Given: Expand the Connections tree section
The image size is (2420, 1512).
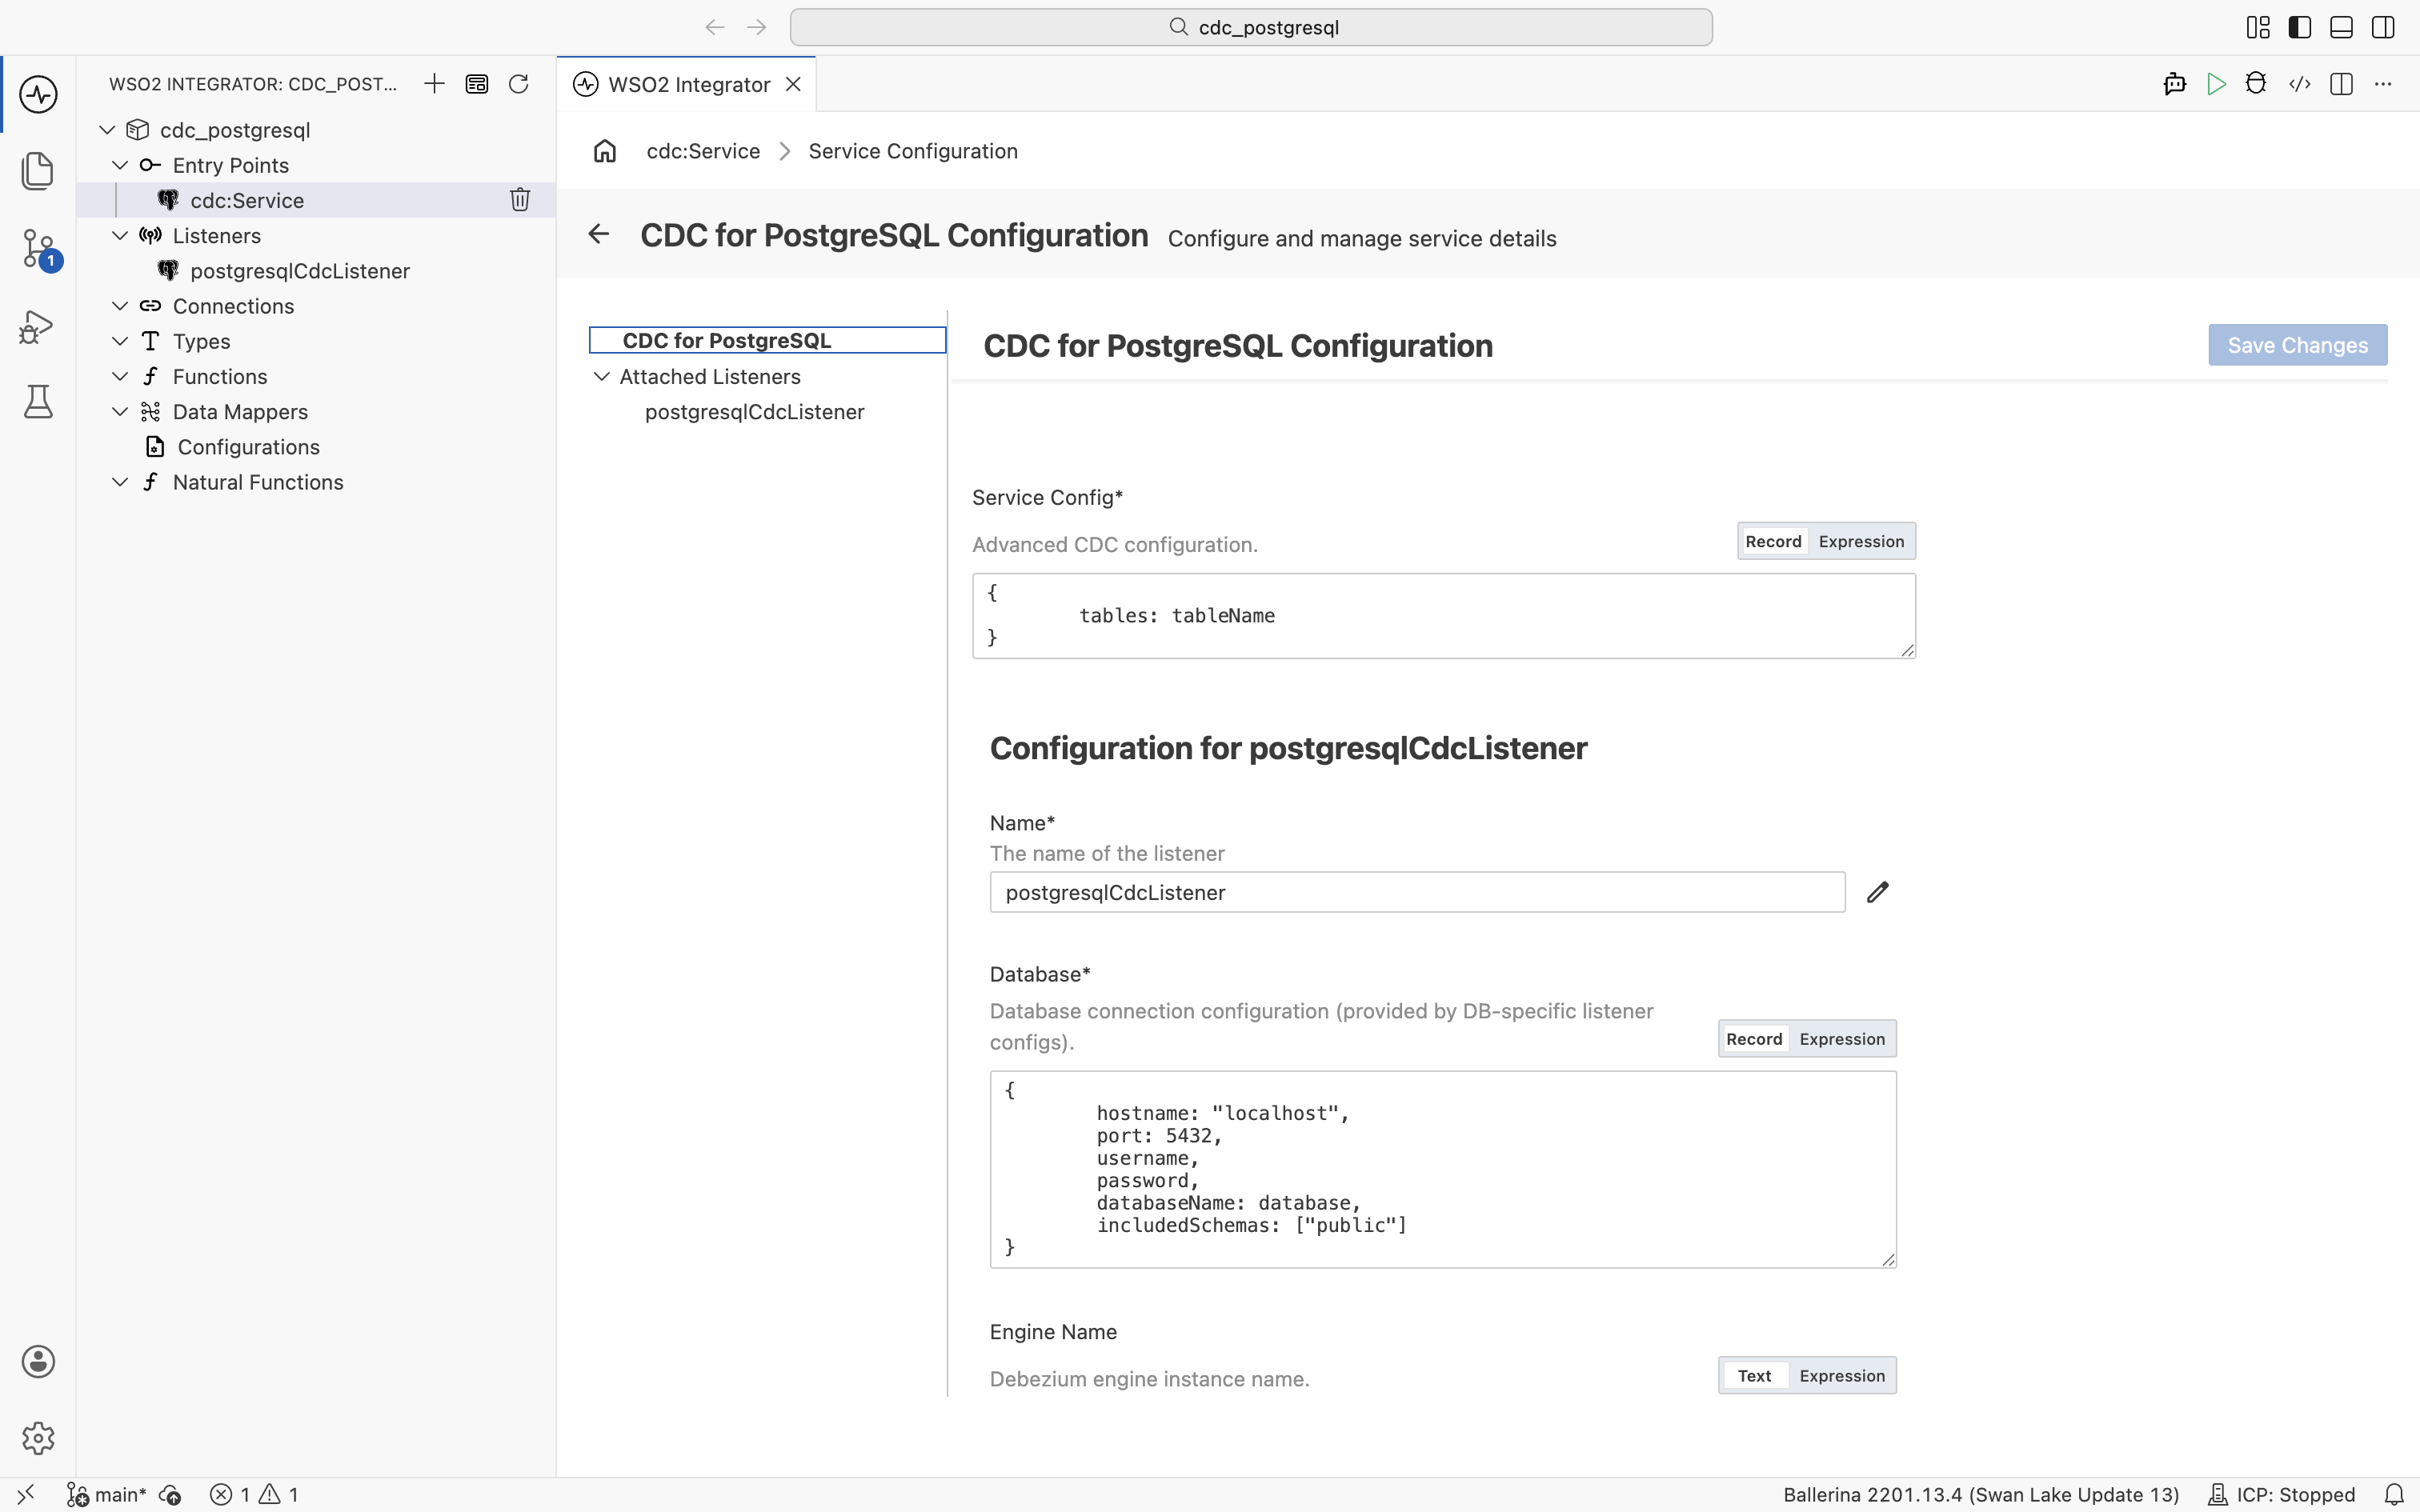Looking at the screenshot, I should (120, 306).
